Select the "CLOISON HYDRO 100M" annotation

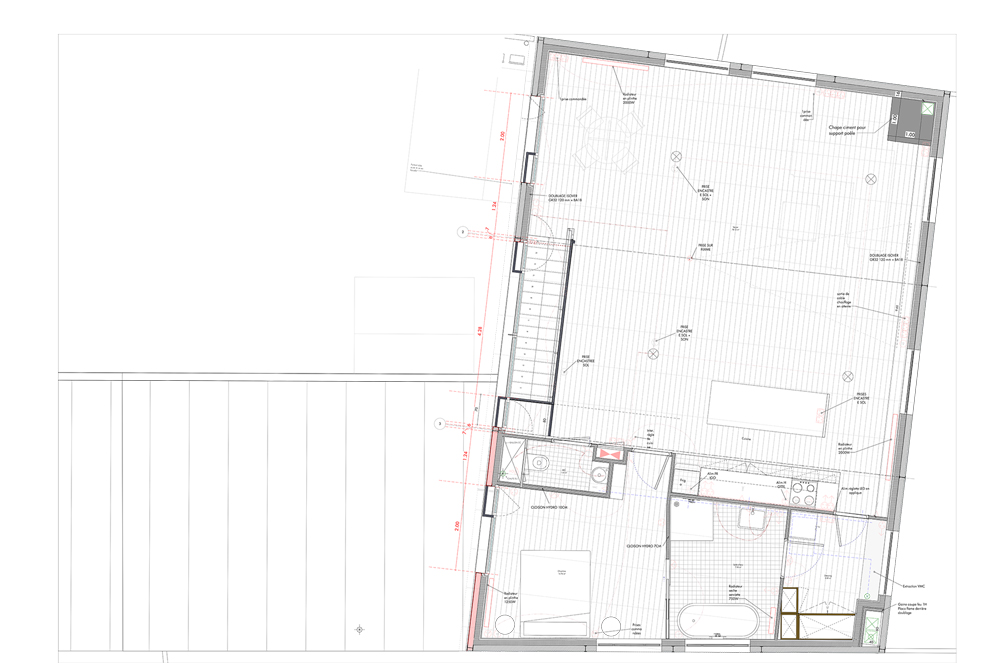tap(549, 509)
